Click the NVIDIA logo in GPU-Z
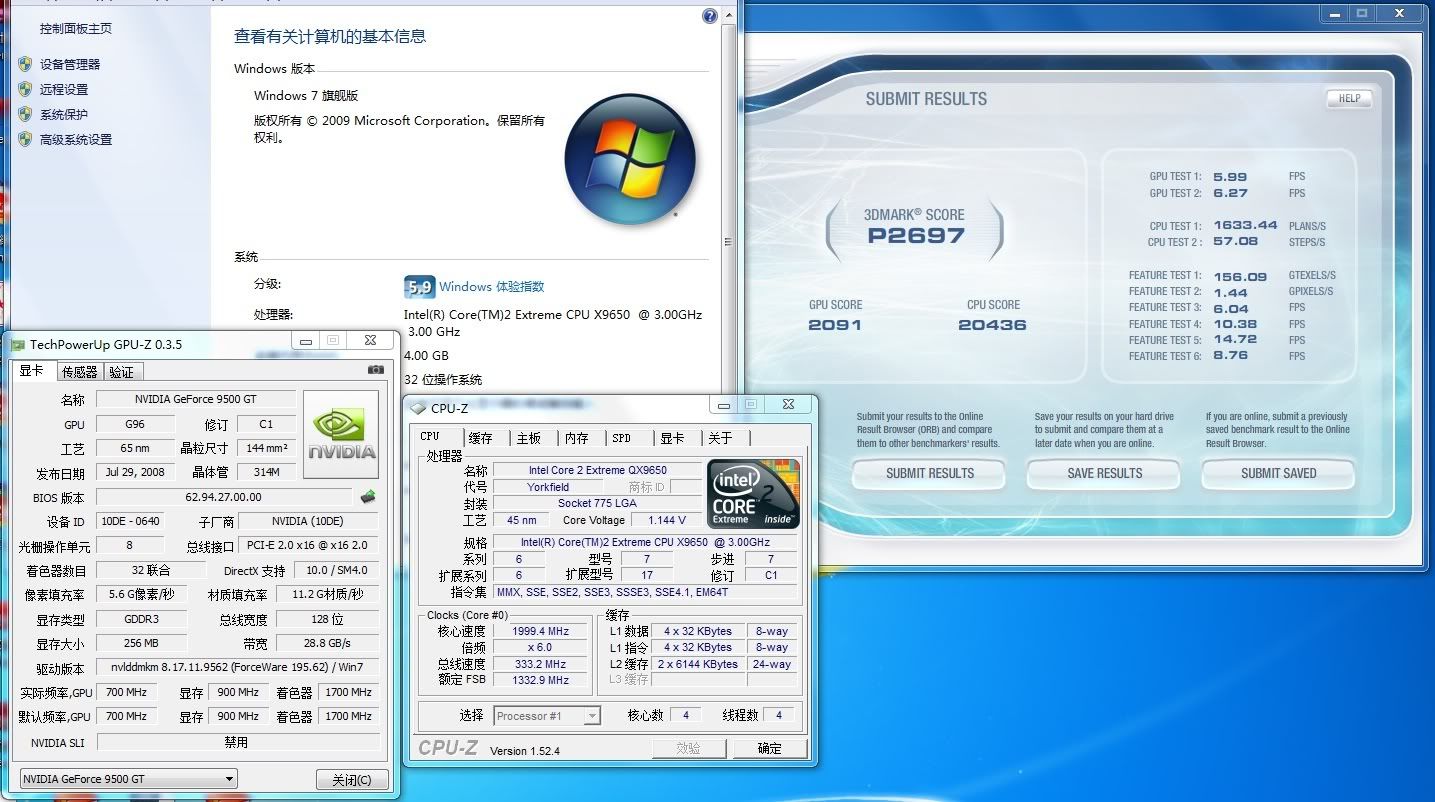 (x=342, y=434)
